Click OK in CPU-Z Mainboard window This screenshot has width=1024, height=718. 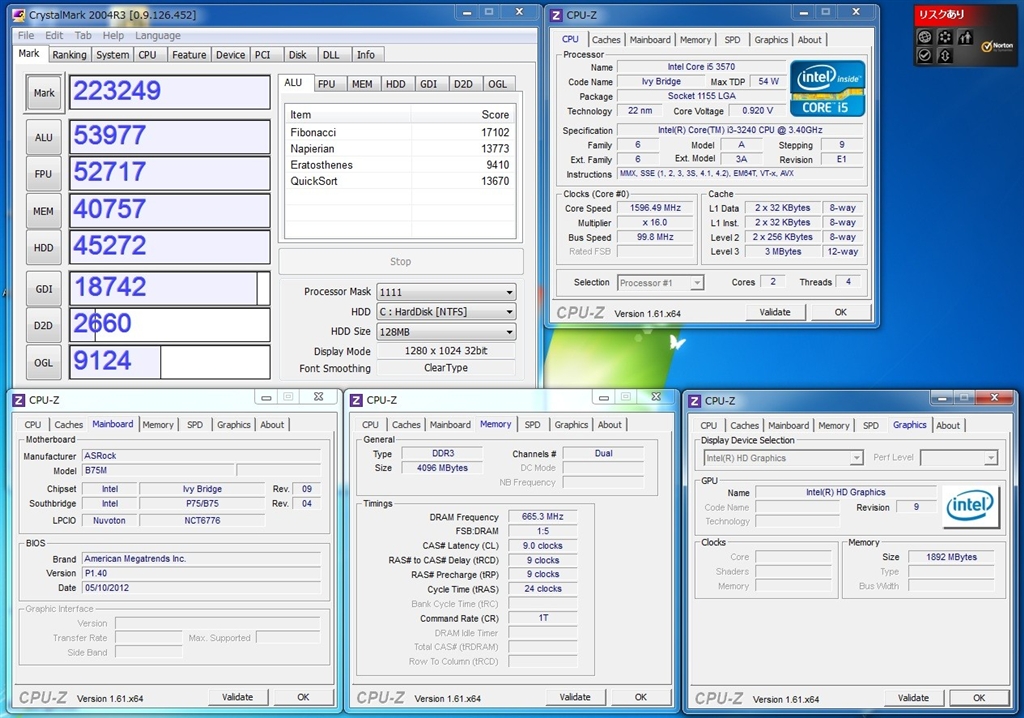tap(303, 697)
